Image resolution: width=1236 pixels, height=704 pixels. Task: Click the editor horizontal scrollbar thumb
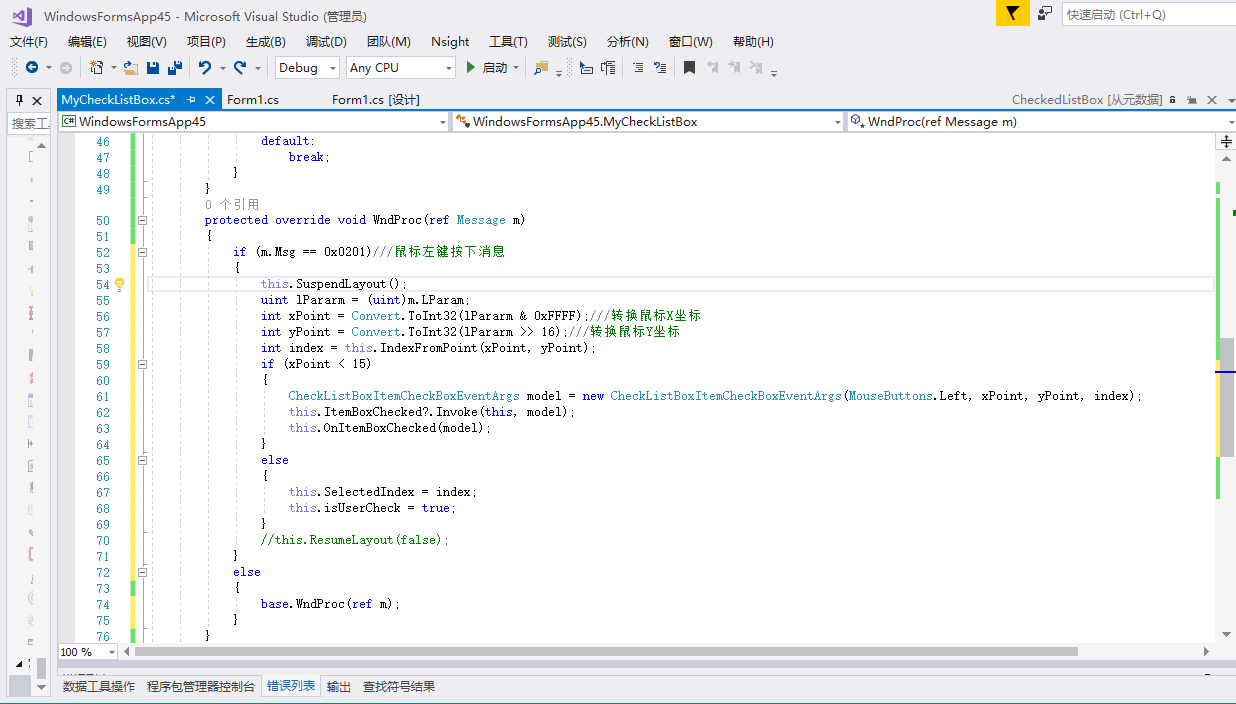pos(606,652)
